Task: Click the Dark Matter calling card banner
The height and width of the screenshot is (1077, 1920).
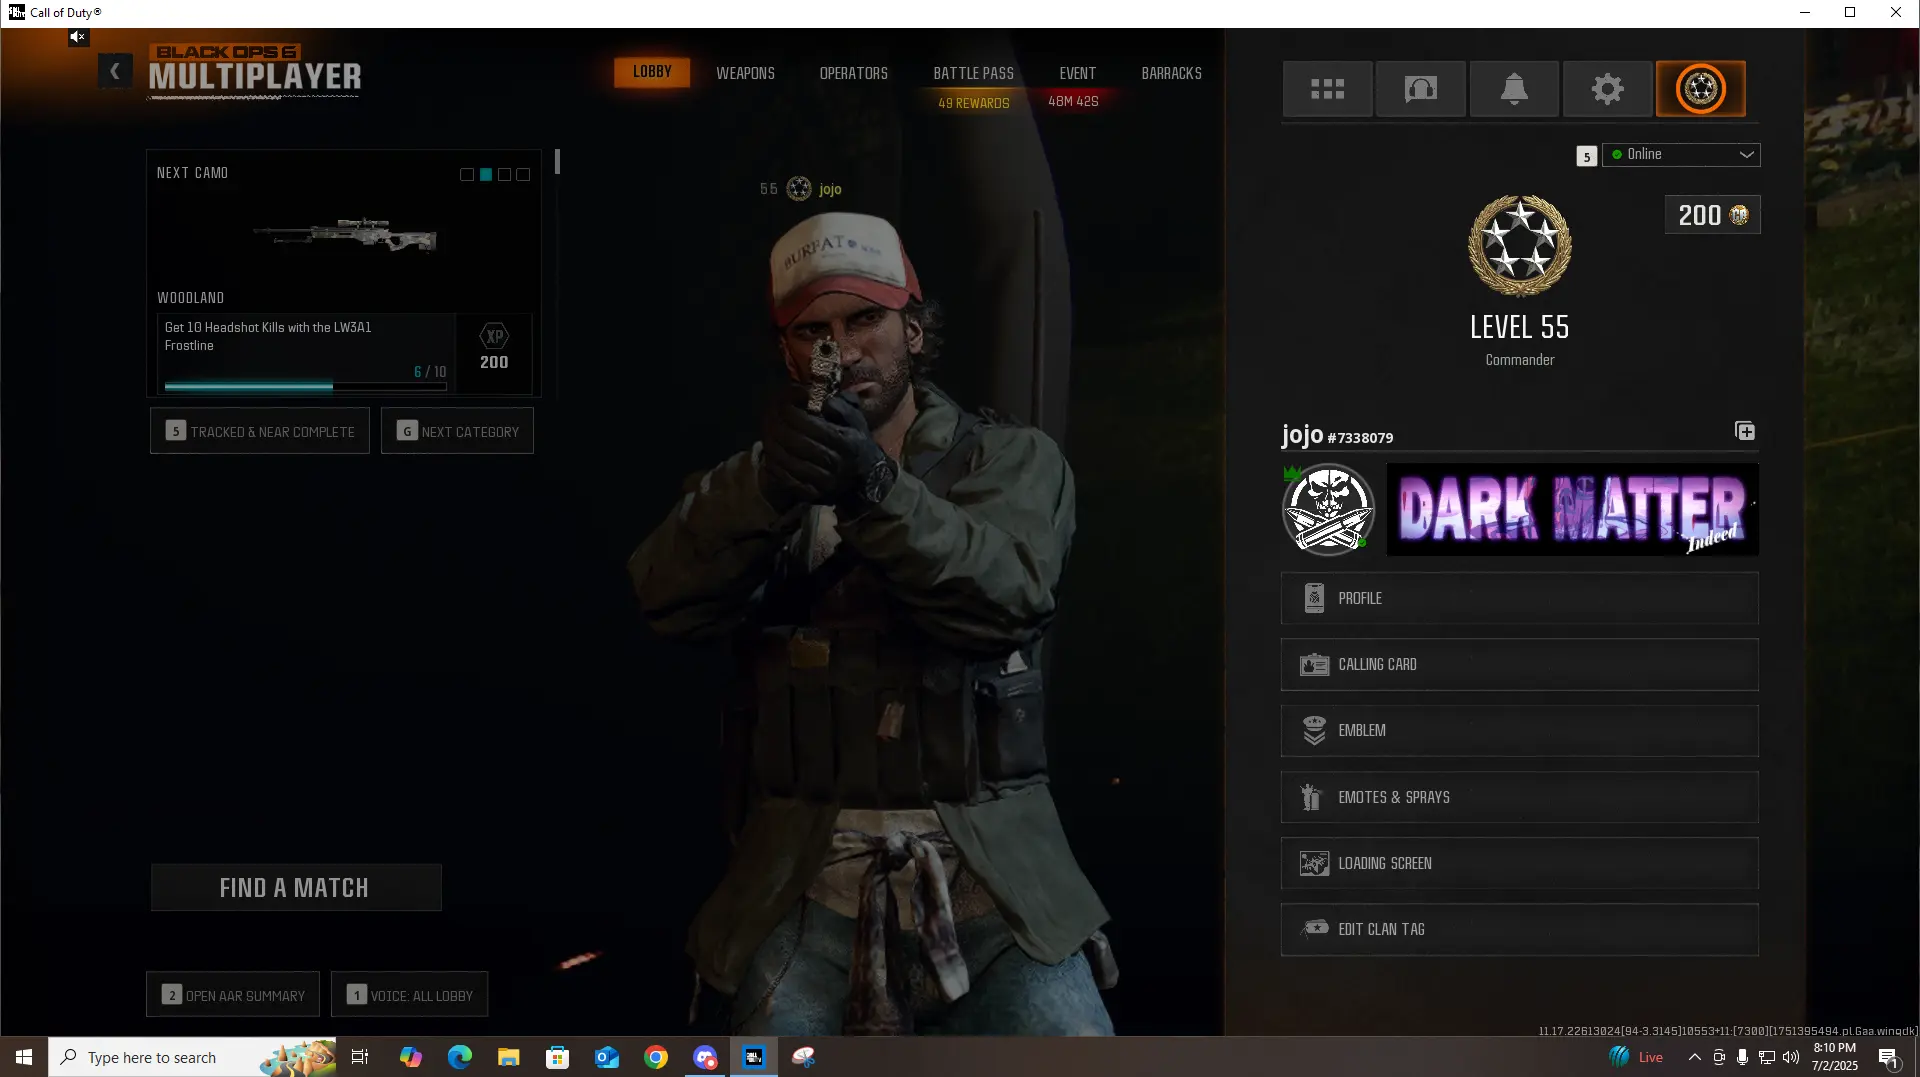Action: (x=1572, y=509)
